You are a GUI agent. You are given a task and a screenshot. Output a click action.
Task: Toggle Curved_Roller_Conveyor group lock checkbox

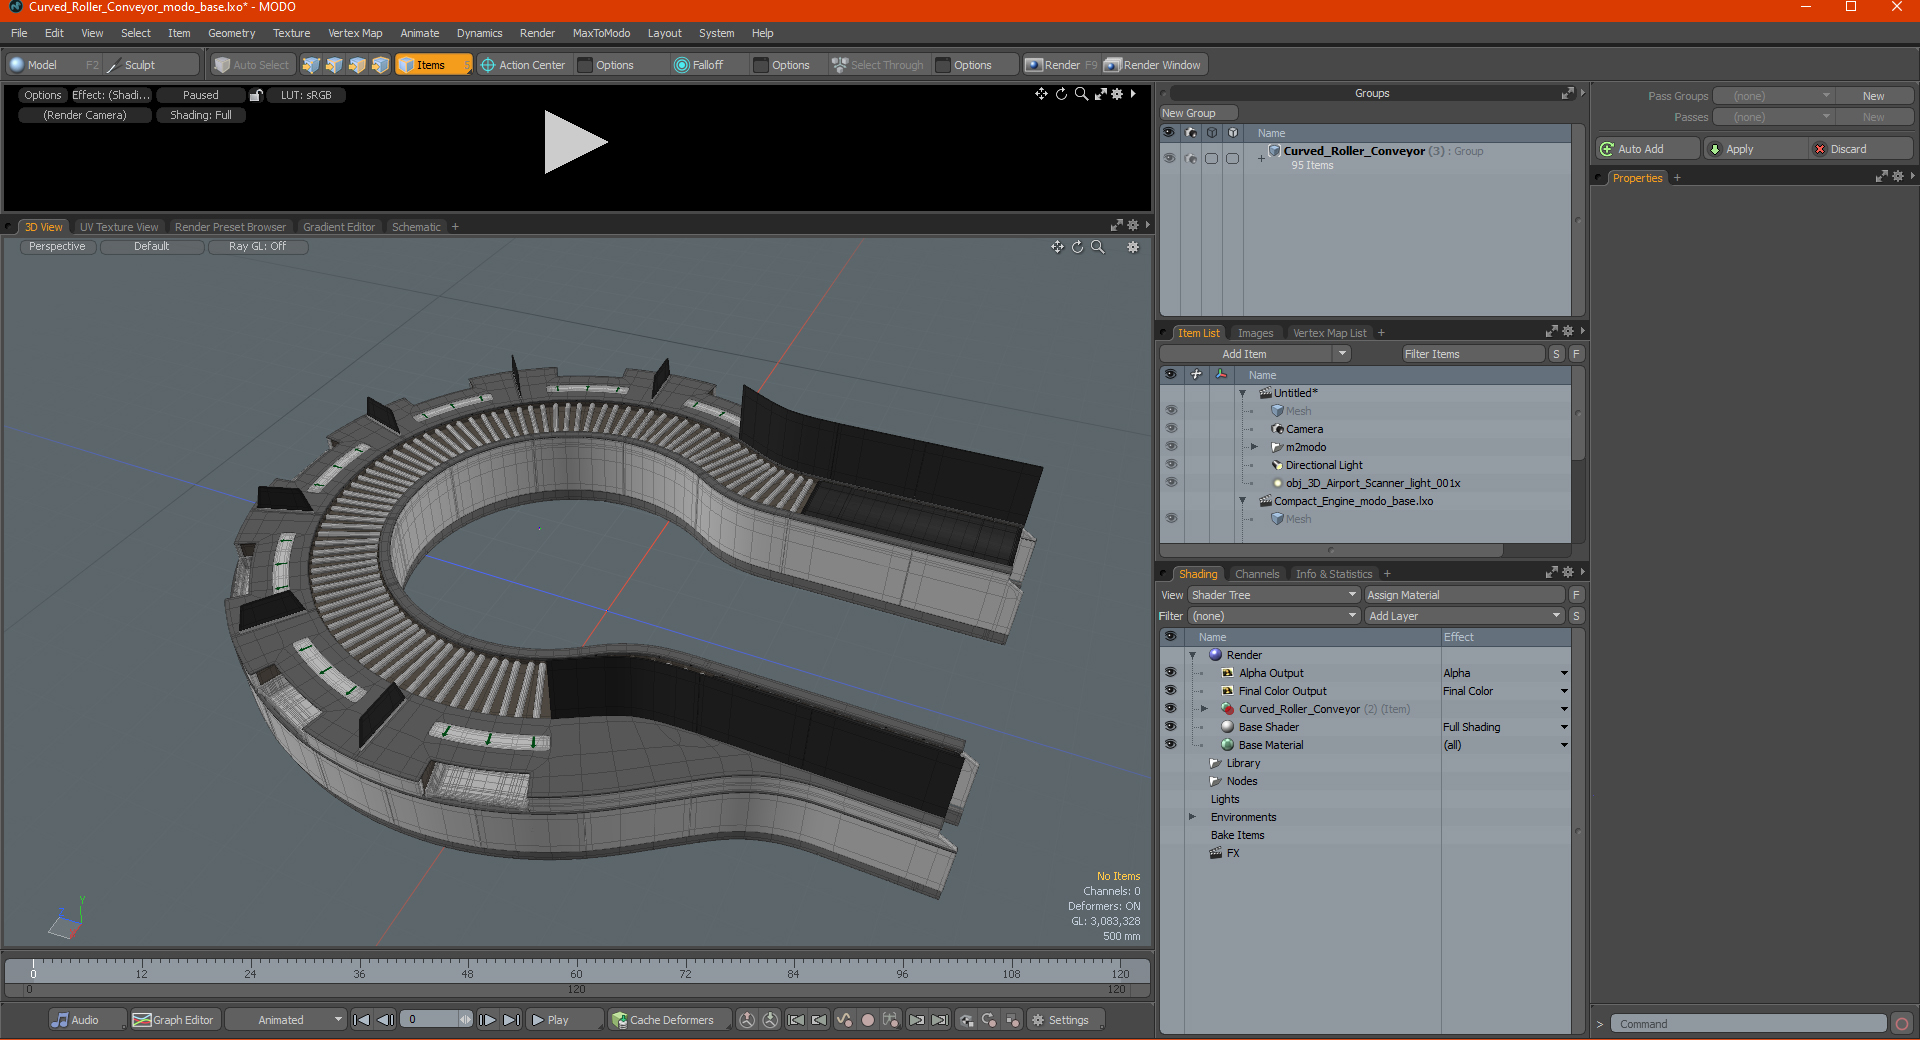tap(1232, 158)
